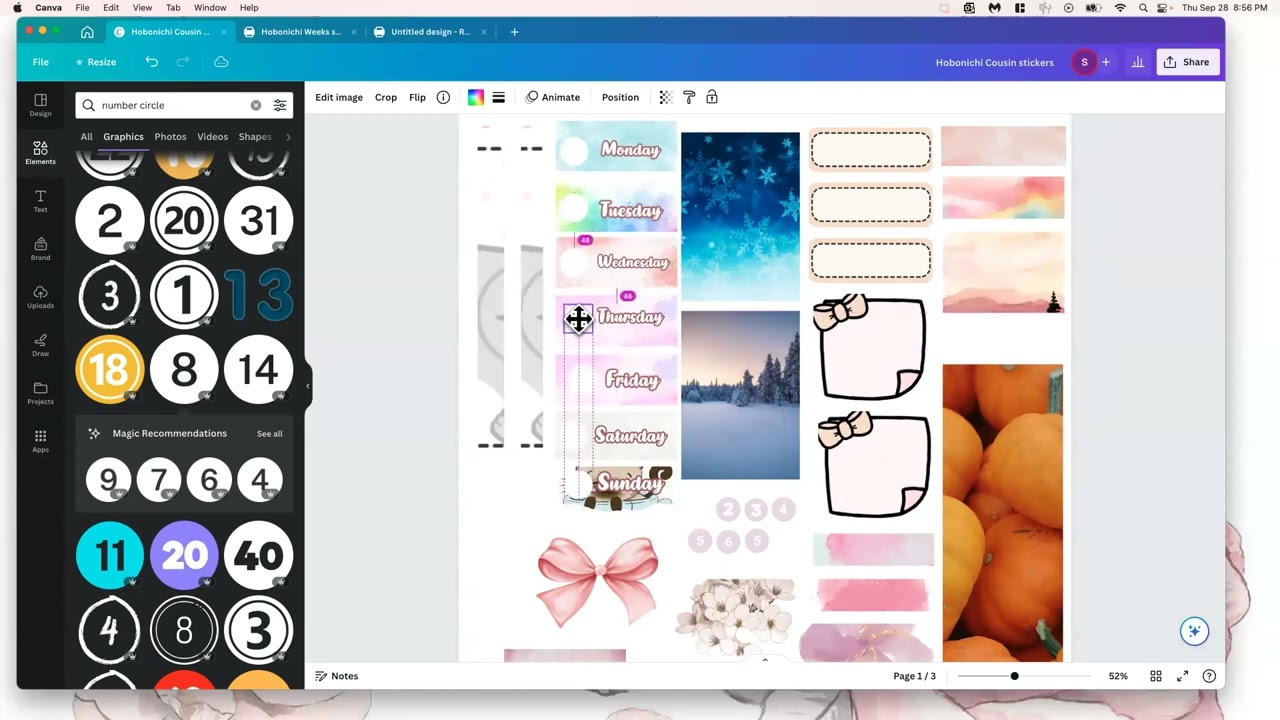Switch to the All elements tab

pyautogui.click(x=86, y=137)
